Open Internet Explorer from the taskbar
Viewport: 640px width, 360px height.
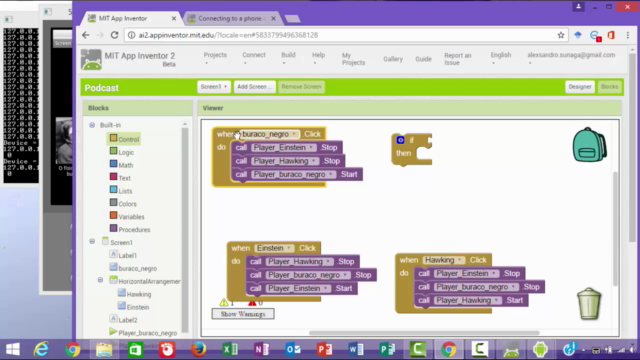[x=41, y=349]
